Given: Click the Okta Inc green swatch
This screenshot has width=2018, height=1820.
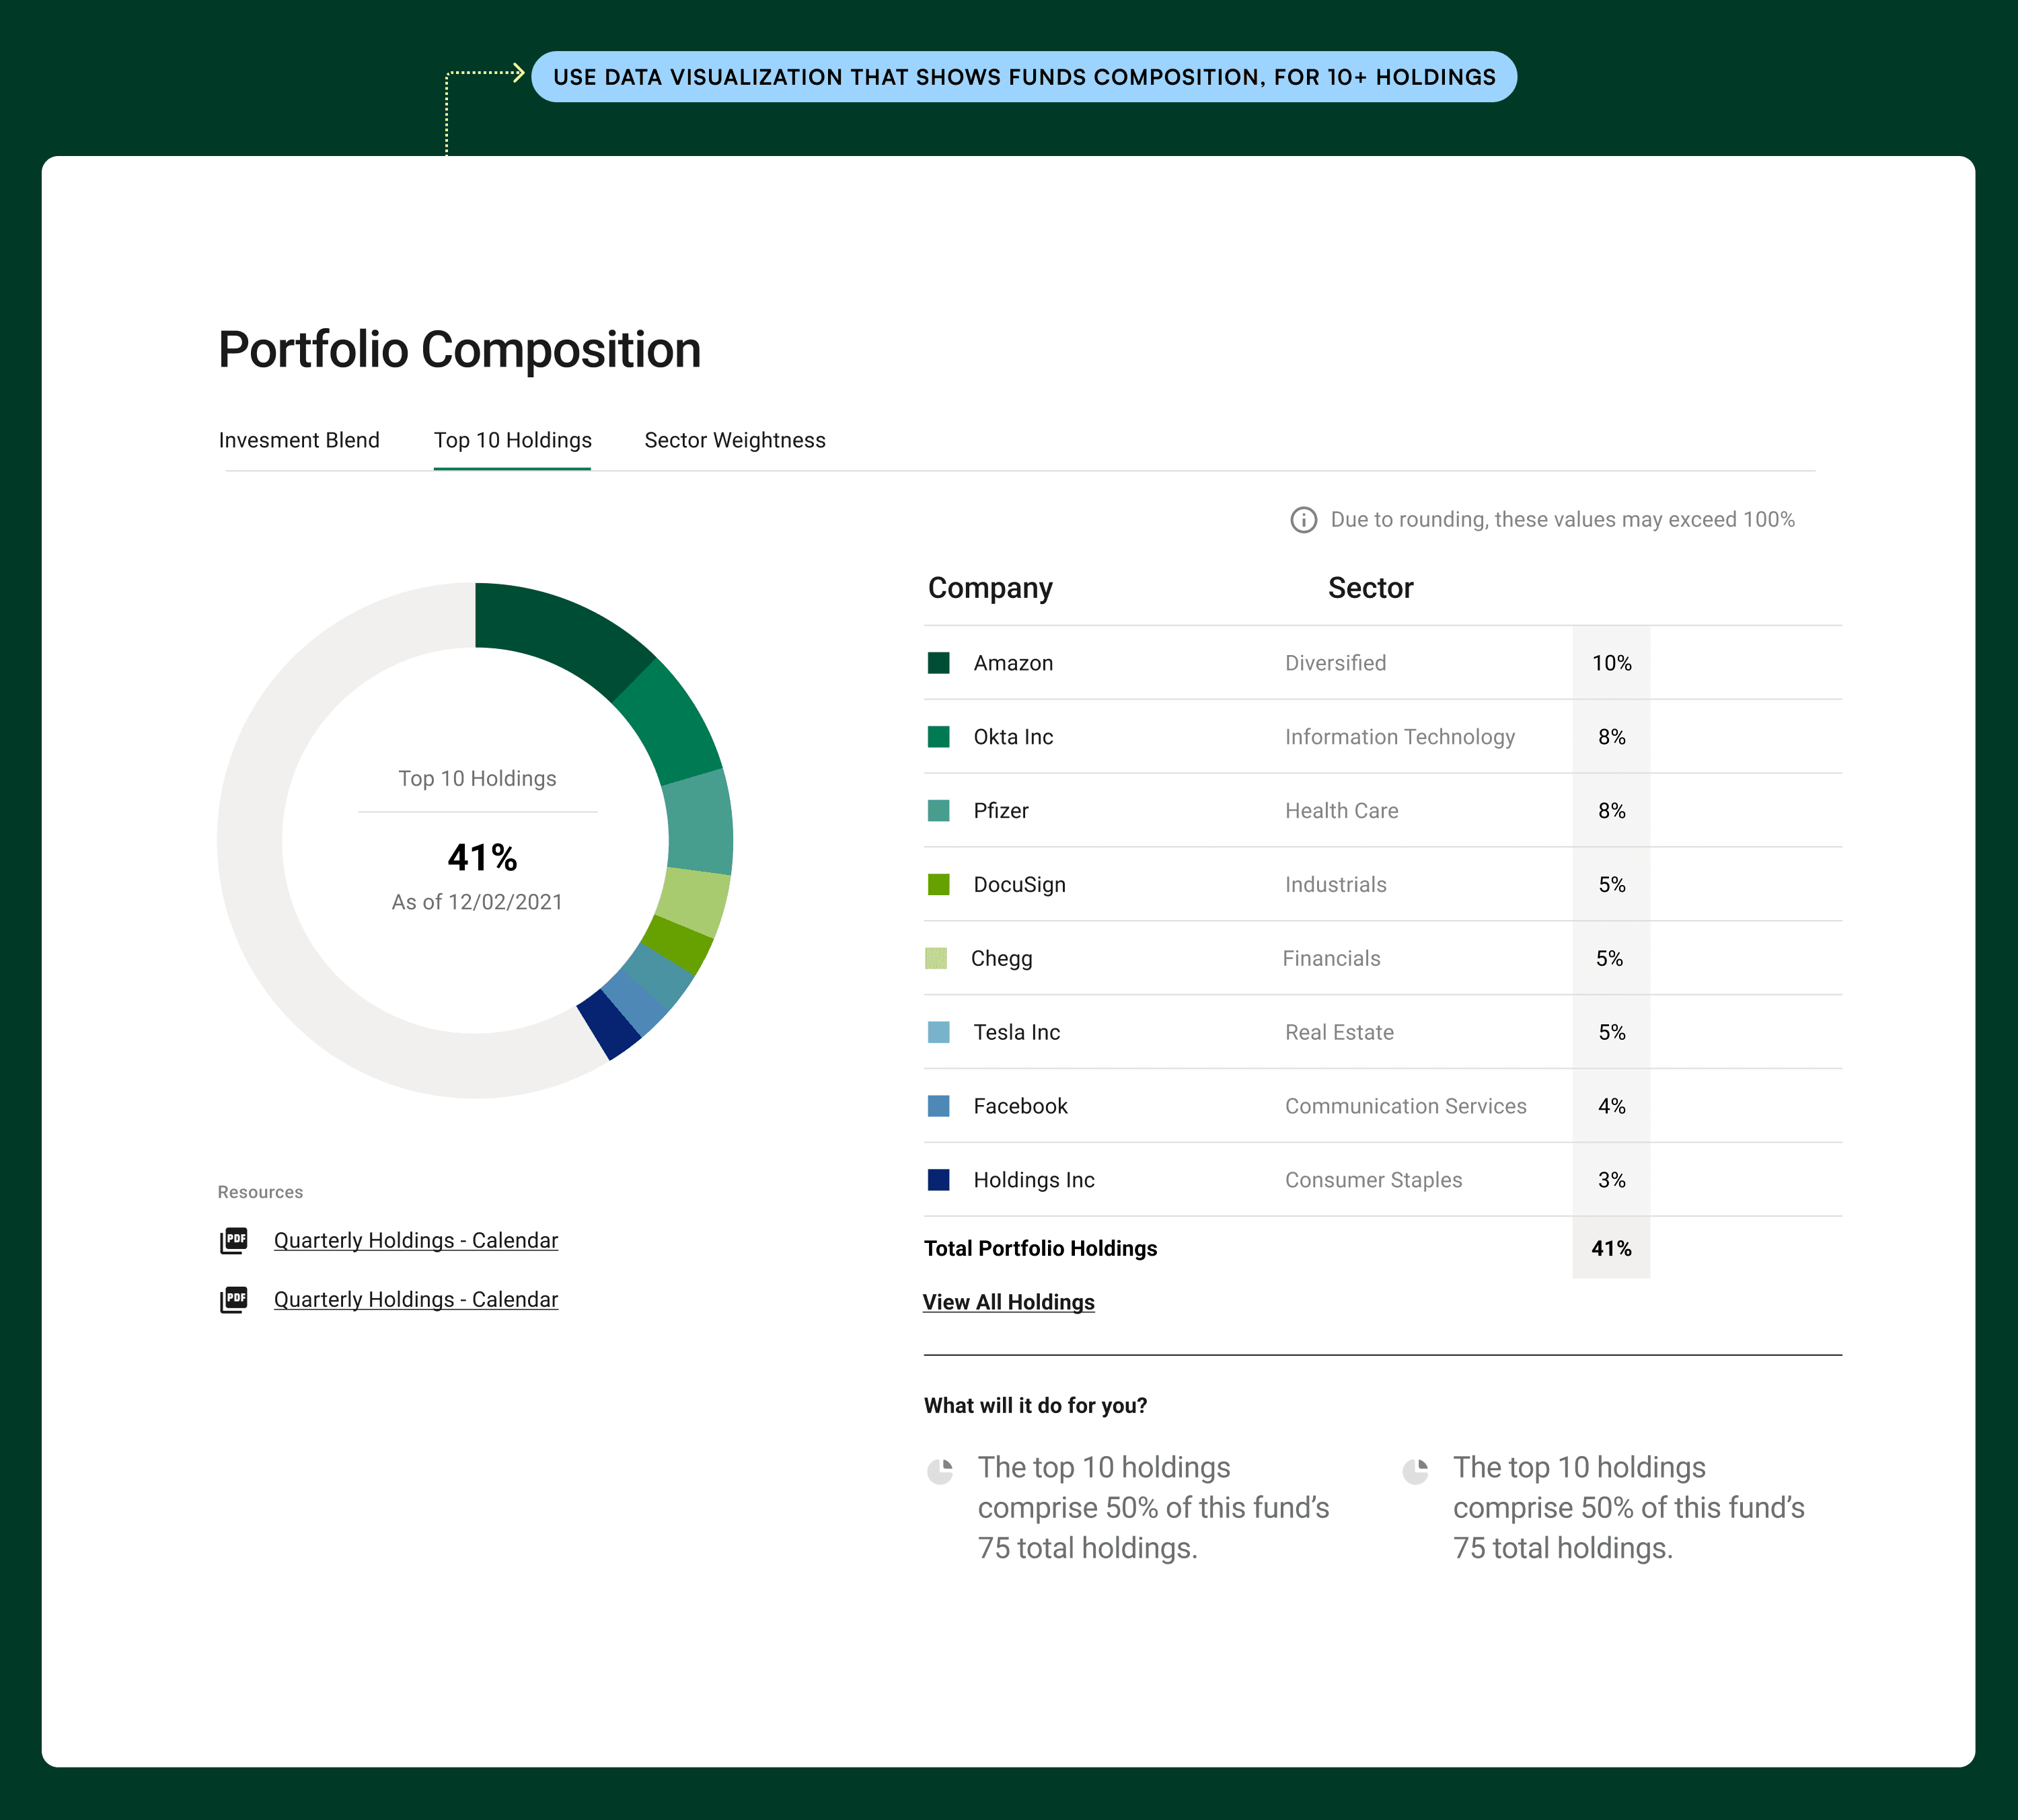Looking at the screenshot, I should (938, 737).
